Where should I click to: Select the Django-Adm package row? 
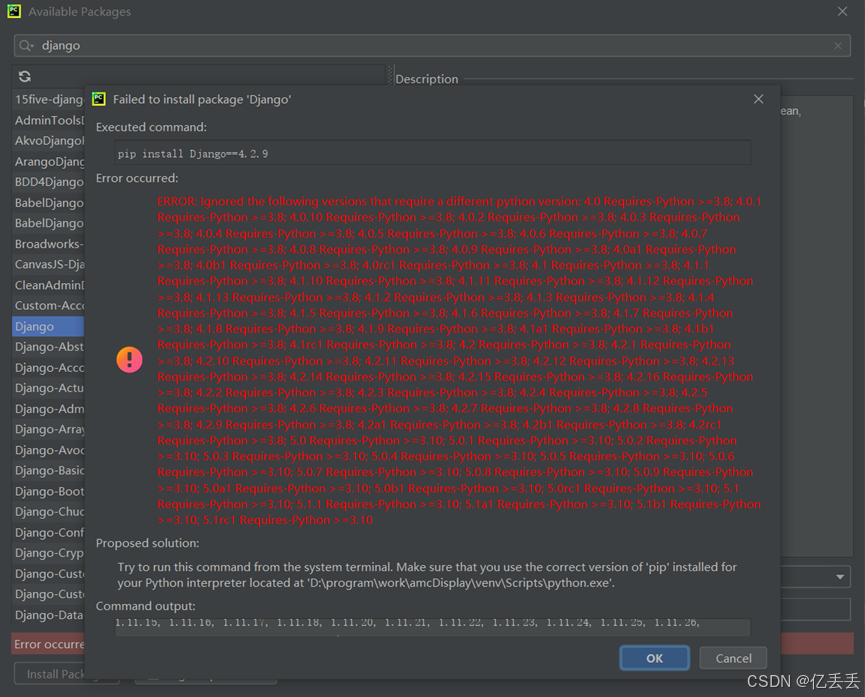[x=49, y=409]
